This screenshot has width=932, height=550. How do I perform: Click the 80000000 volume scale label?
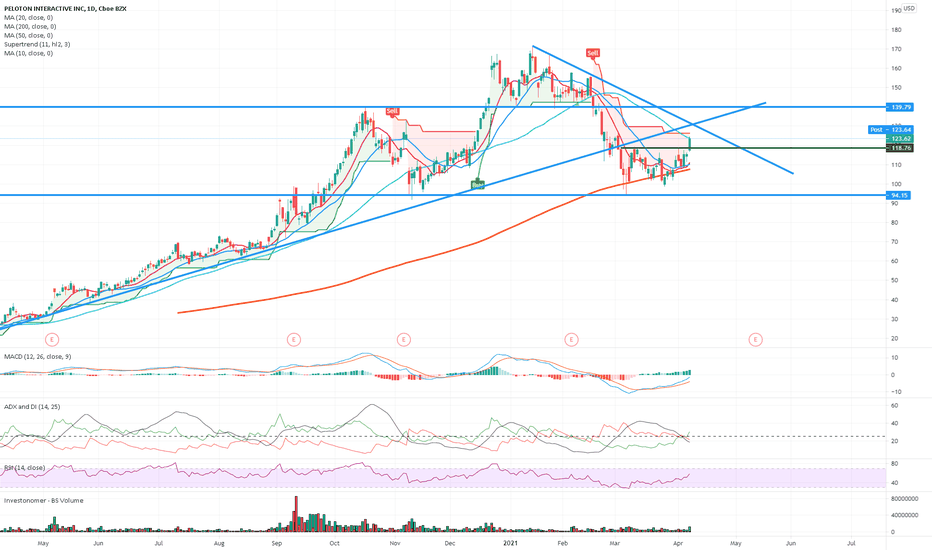[904, 499]
